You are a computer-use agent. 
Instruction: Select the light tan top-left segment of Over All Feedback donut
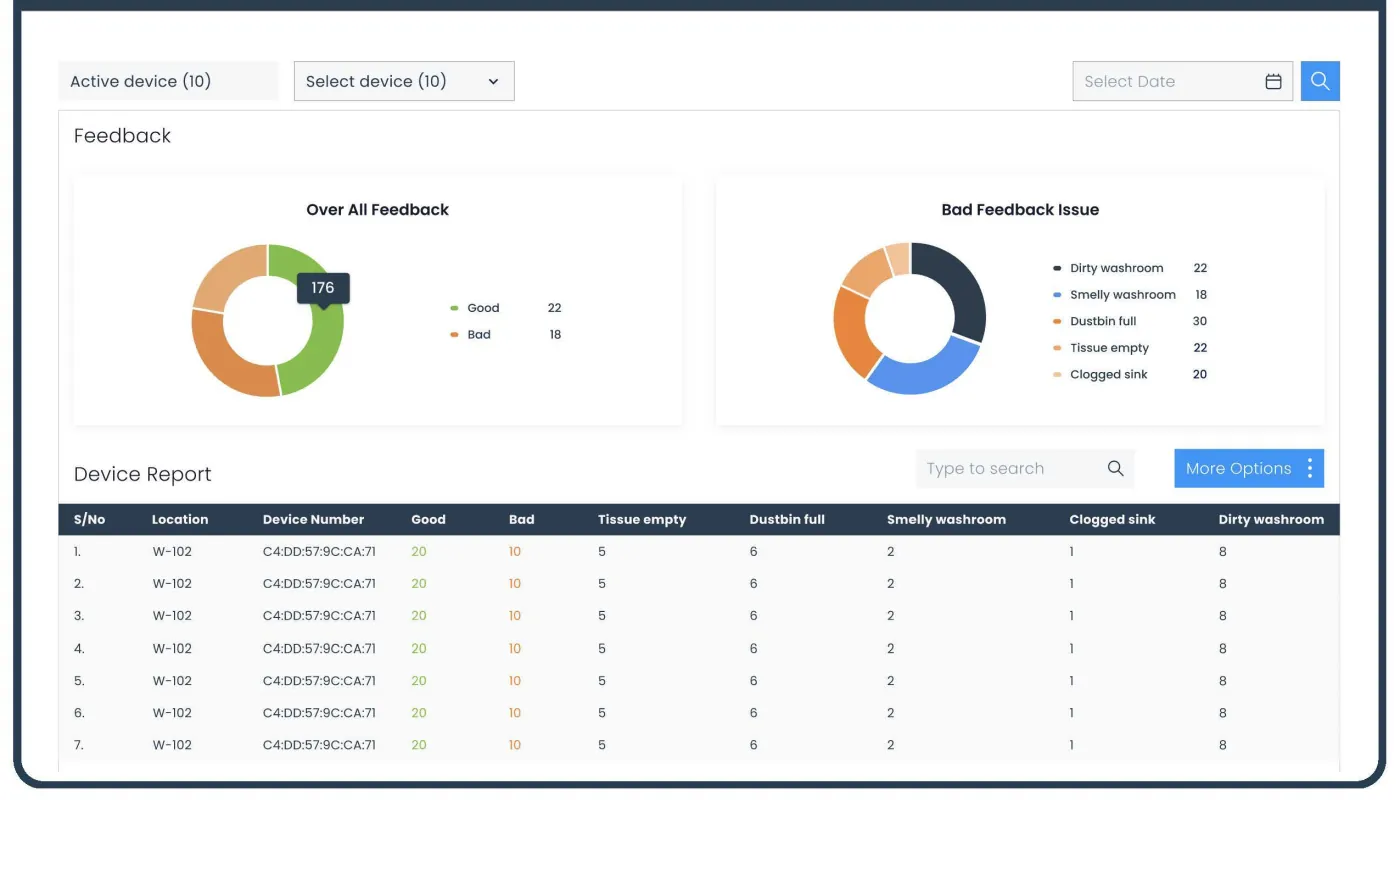click(x=222, y=272)
